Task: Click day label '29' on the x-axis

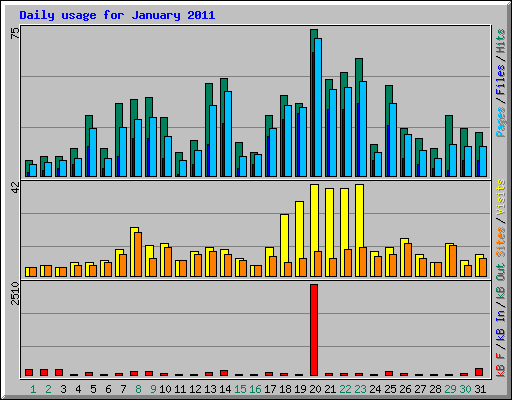Action: (x=450, y=389)
